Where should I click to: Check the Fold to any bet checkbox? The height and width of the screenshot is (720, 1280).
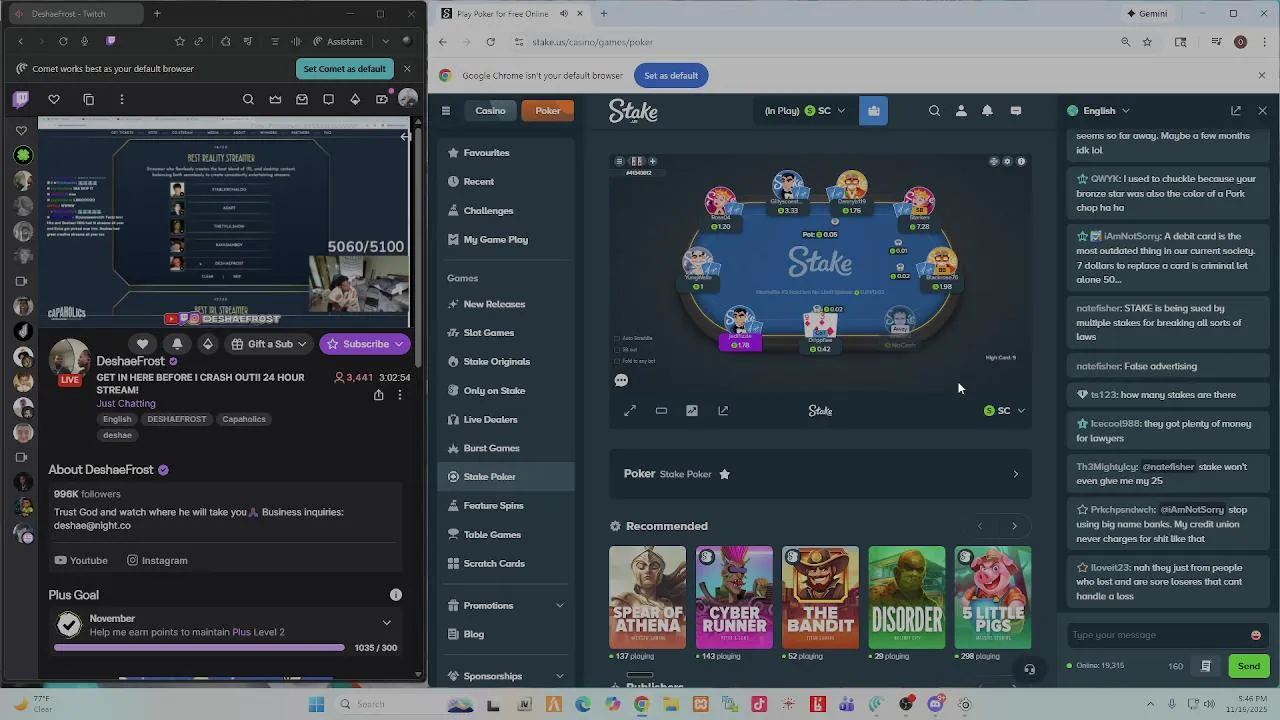617,361
